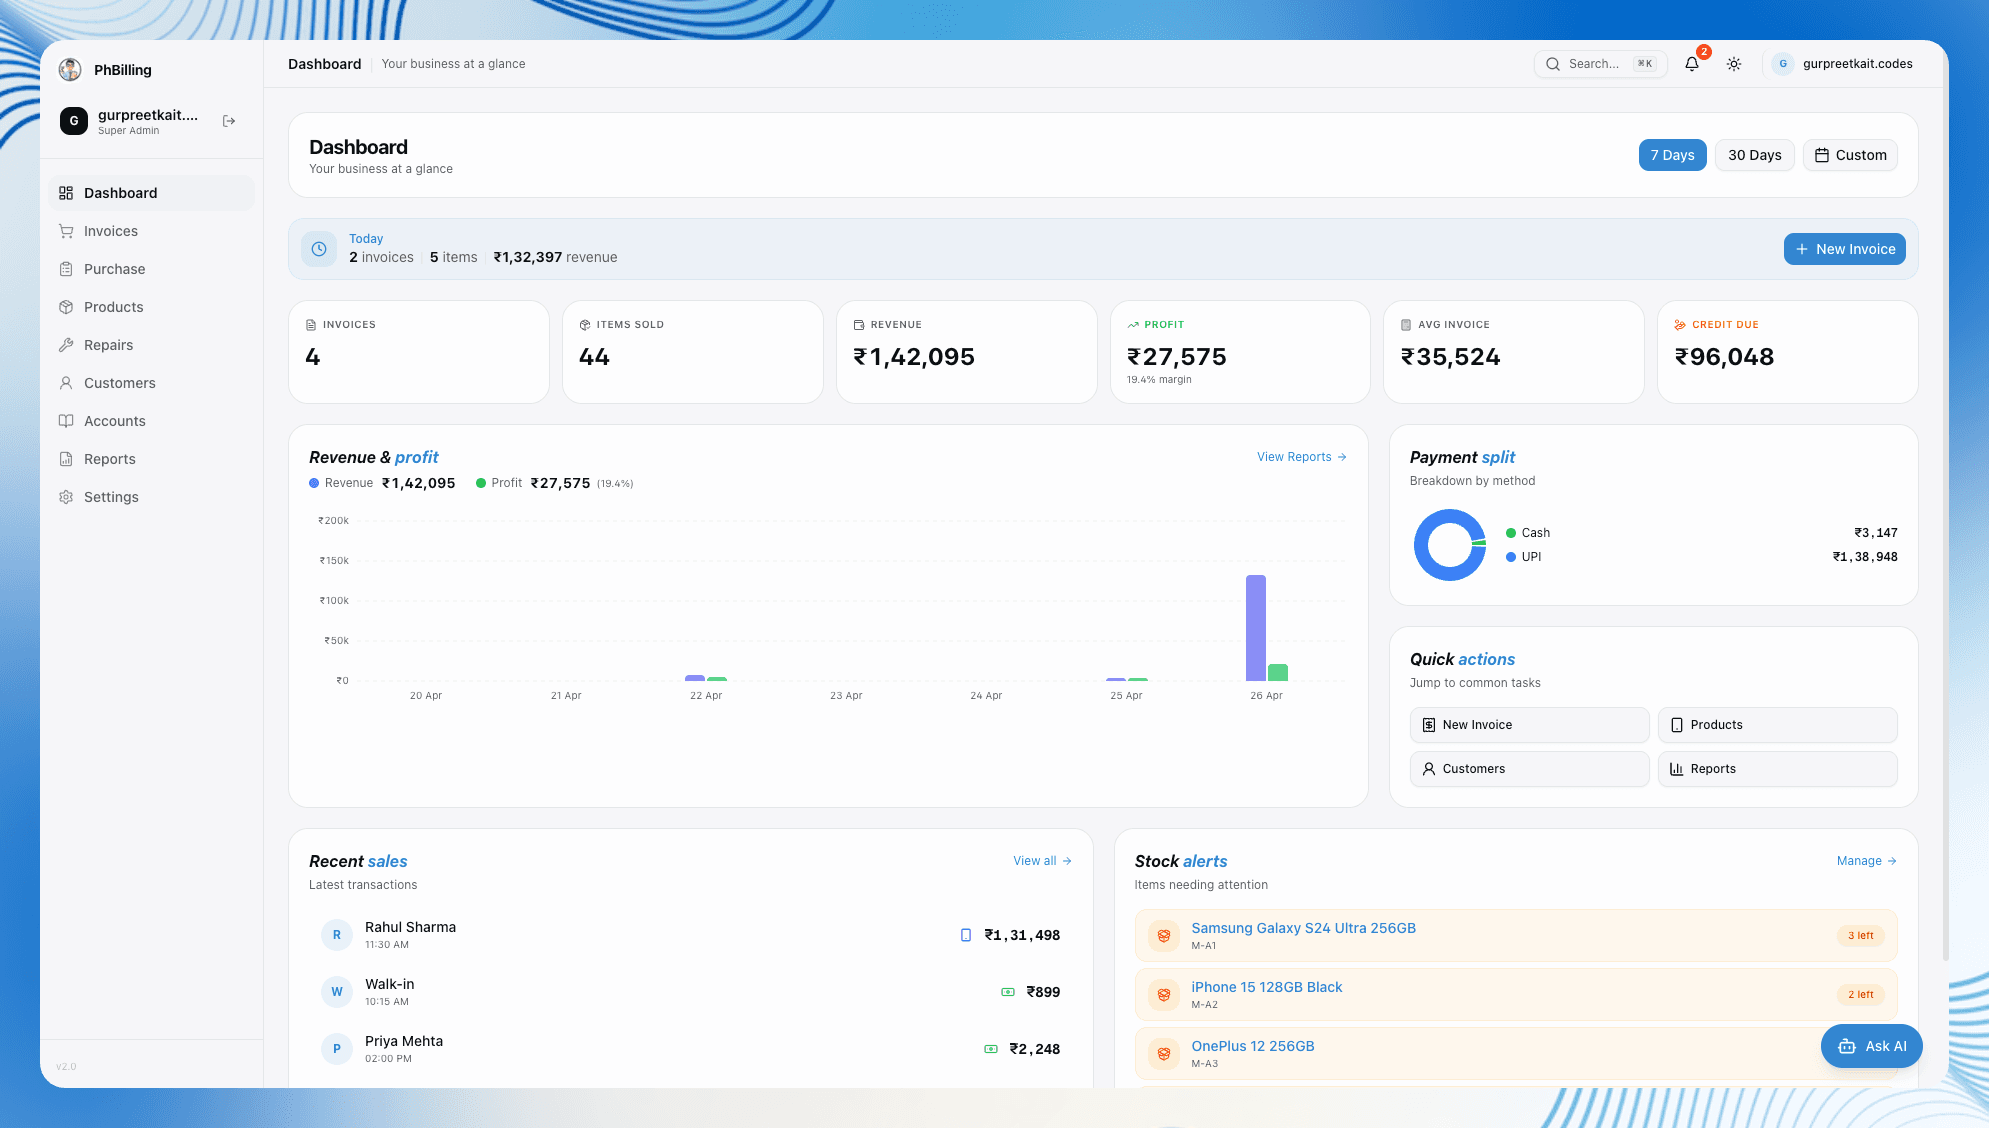Click the G avatar next to gurpreetkait.codes
Image resolution: width=1989 pixels, height=1128 pixels.
tap(1783, 64)
